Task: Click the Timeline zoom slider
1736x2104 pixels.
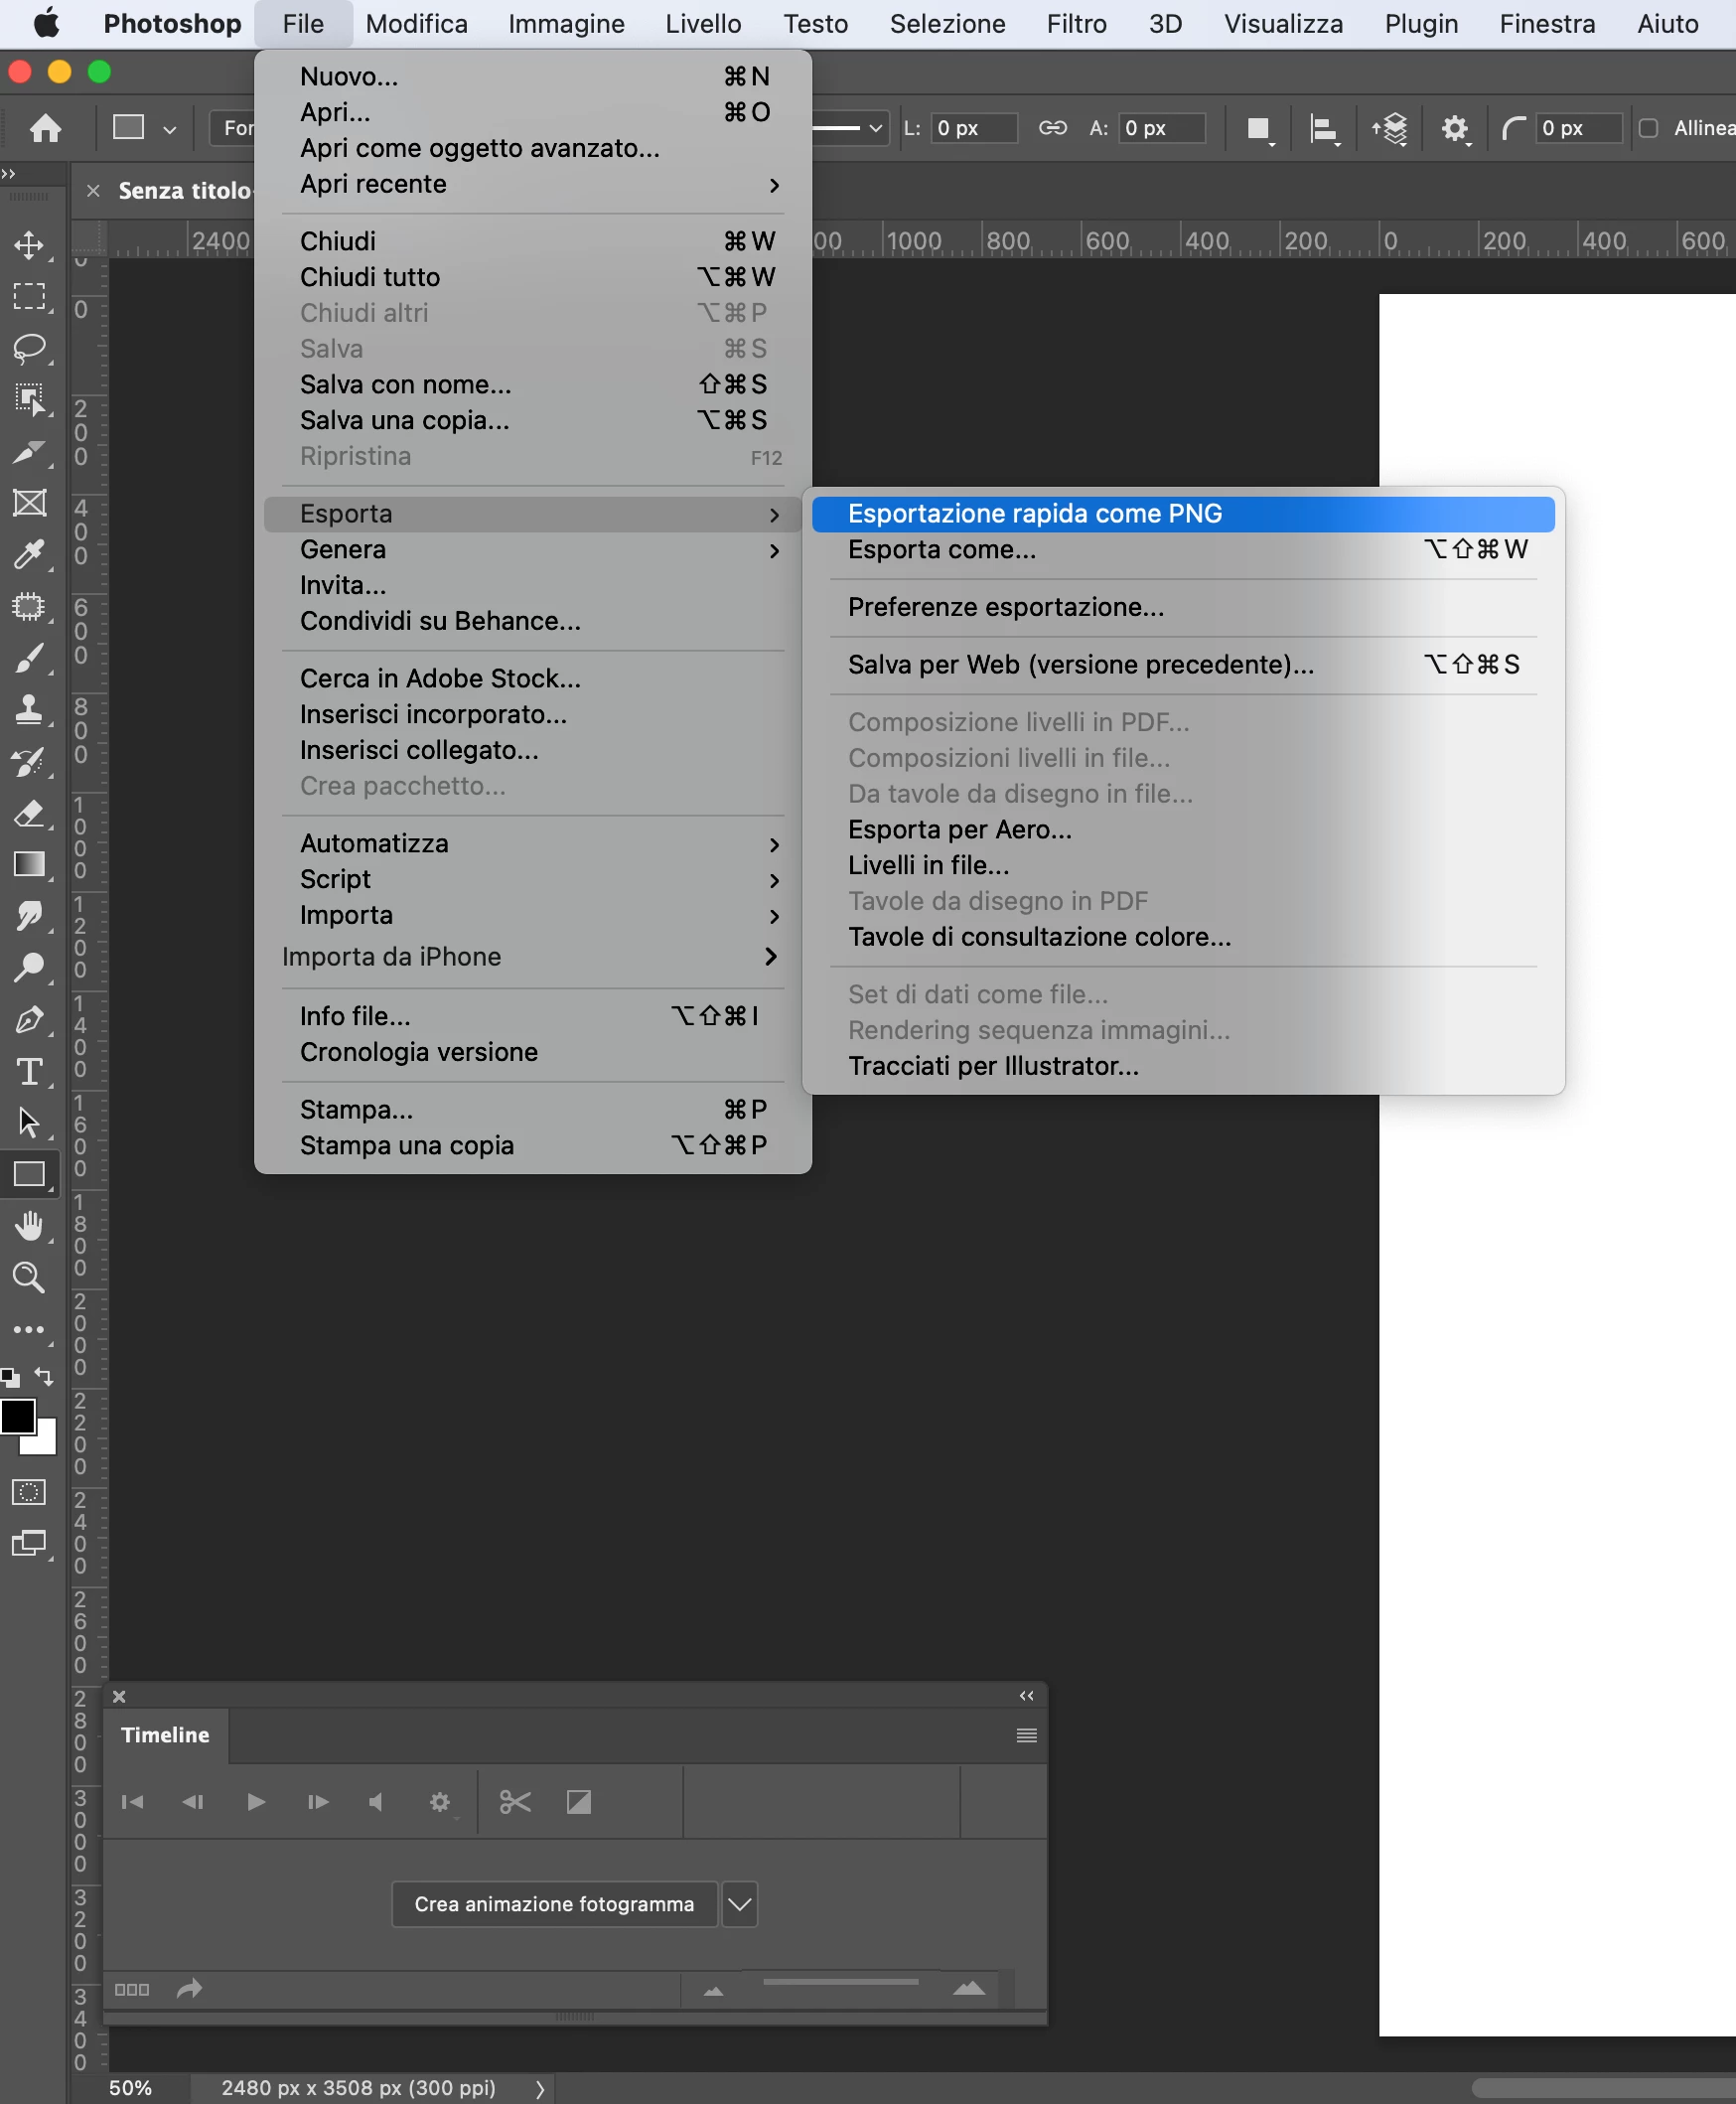Action: (840, 1981)
